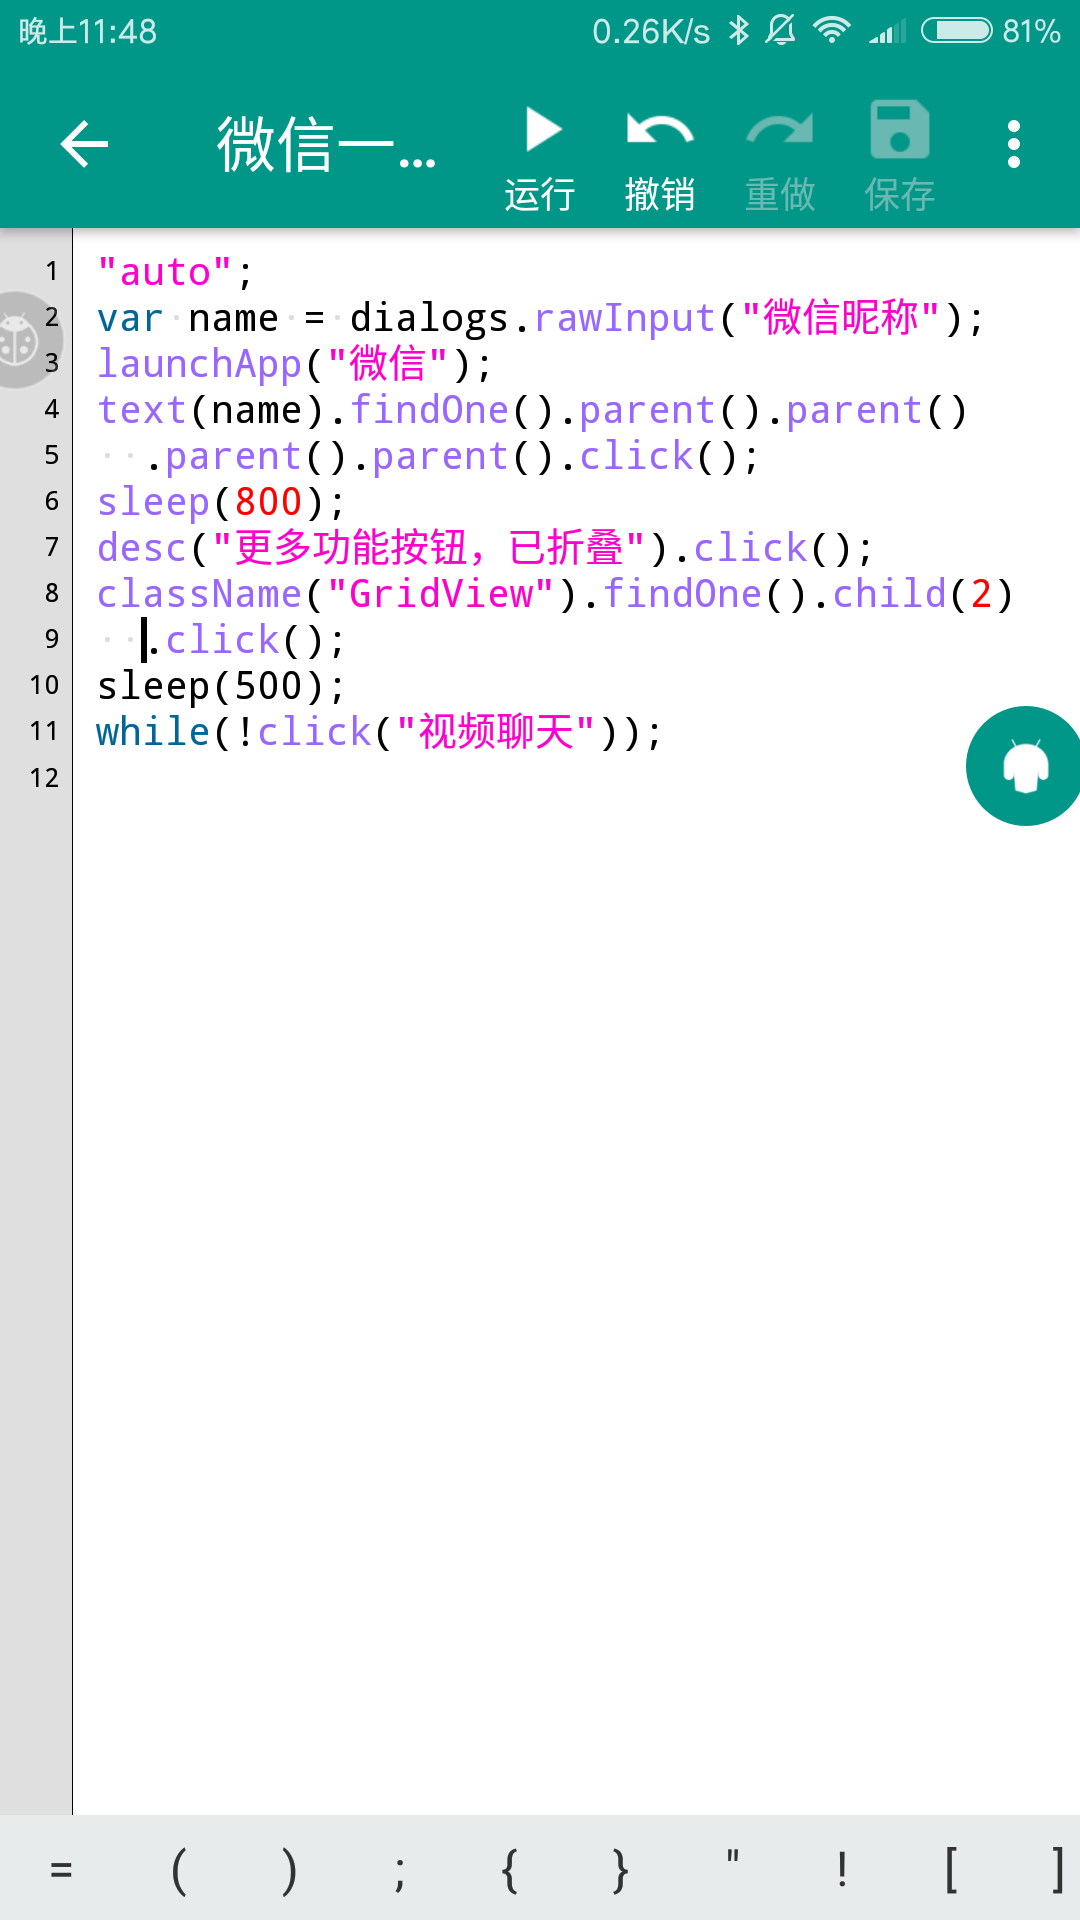Click the desc call on line 7

pyautogui.click(x=142, y=548)
